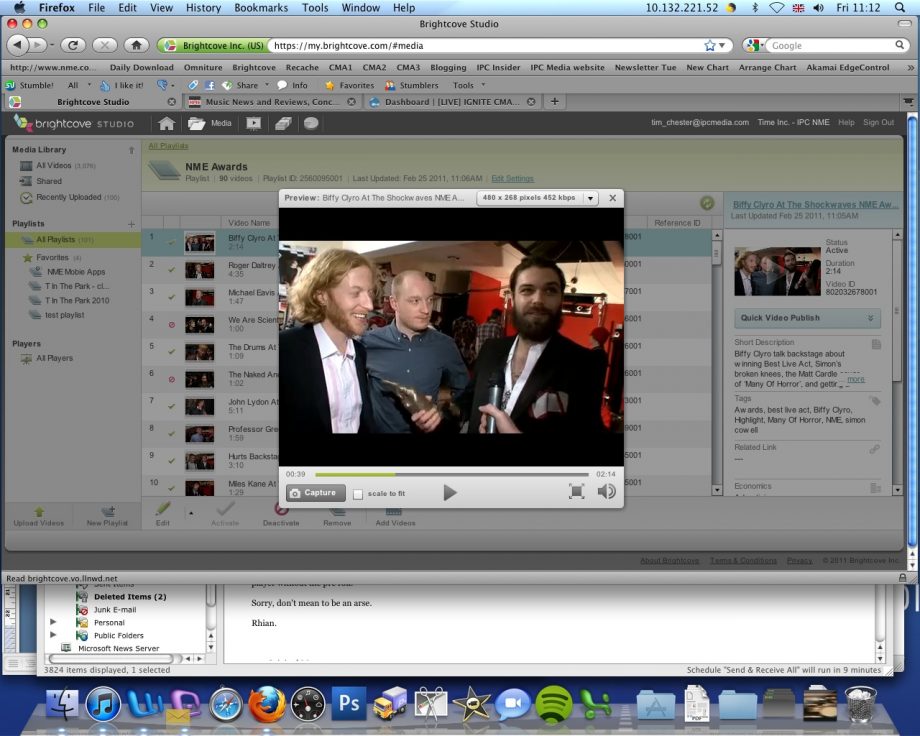Click Upload Videos button
Viewport: 920px width, 736px height.
[x=39, y=516]
